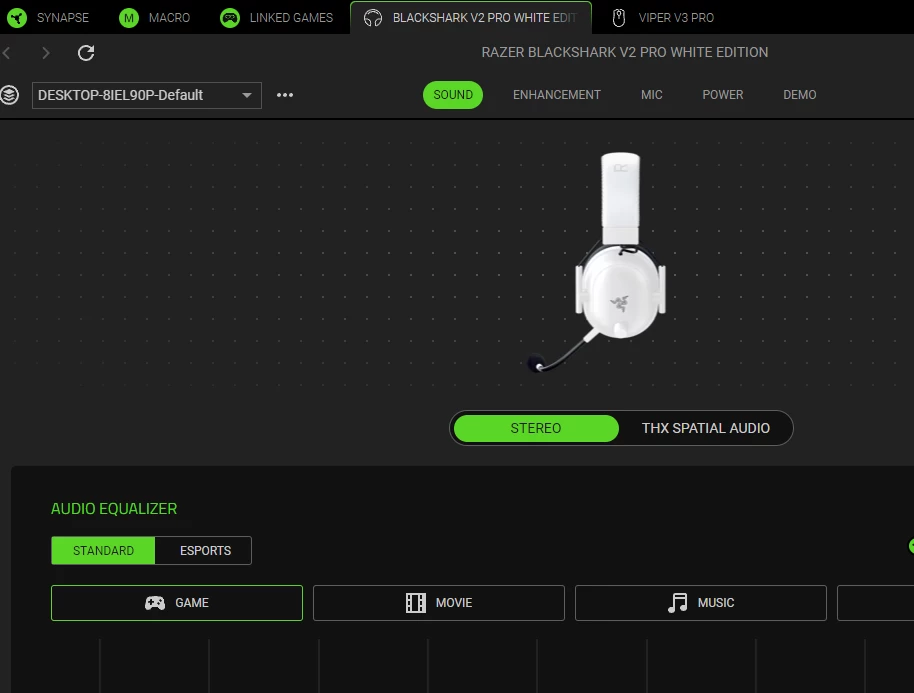The width and height of the screenshot is (914, 693).
Task: Click the music note icon in MUSIC preset
Action: click(677, 603)
